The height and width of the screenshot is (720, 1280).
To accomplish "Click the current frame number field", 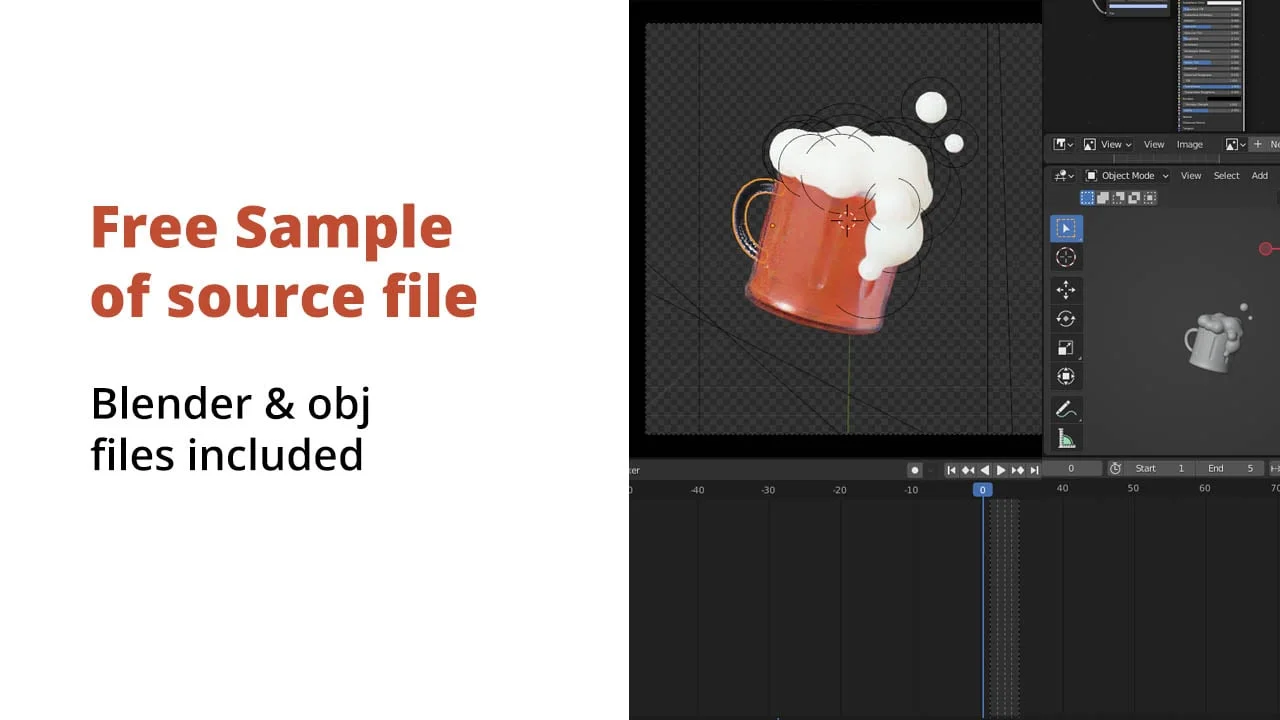I will (1073, 468).
